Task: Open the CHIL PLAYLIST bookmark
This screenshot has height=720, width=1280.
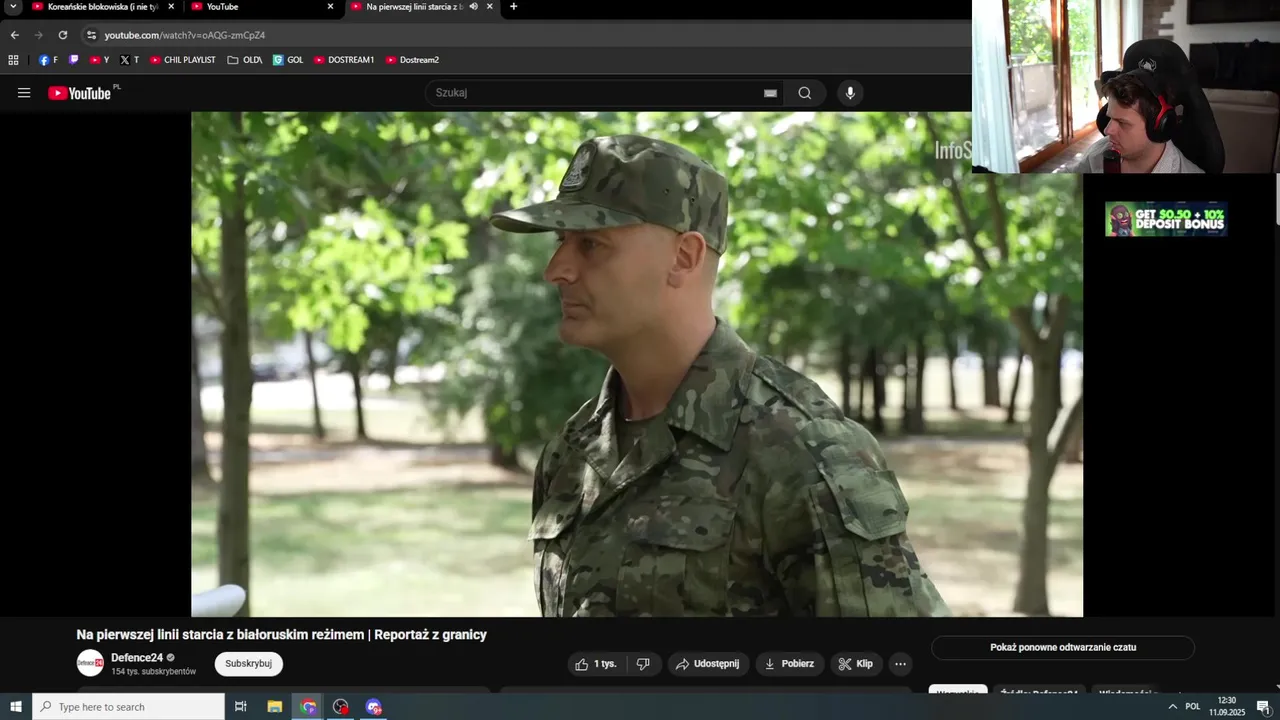Action: 182,60
